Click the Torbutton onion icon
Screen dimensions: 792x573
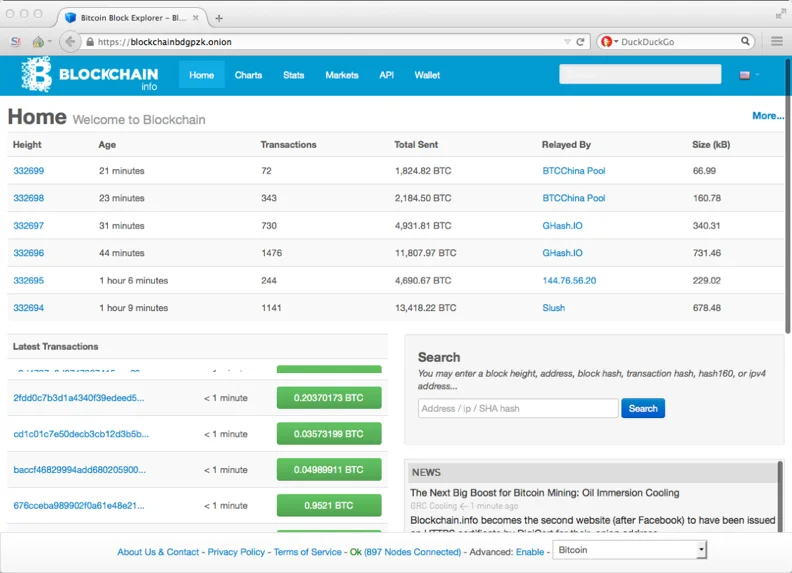pyautogui.click(x=38, y=42)
